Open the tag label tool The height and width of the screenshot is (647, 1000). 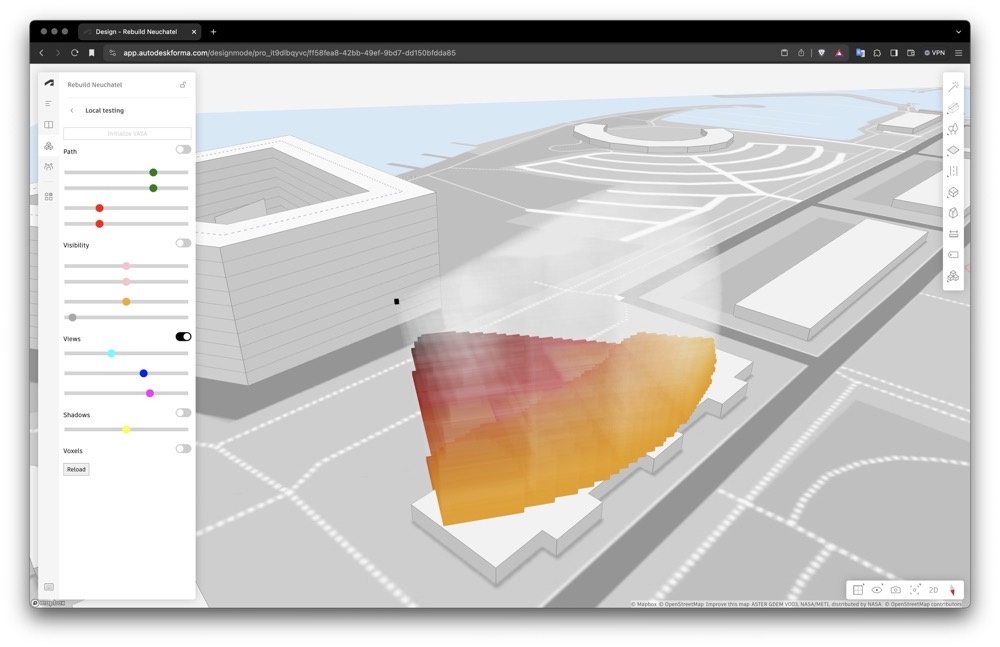(953, 255)
